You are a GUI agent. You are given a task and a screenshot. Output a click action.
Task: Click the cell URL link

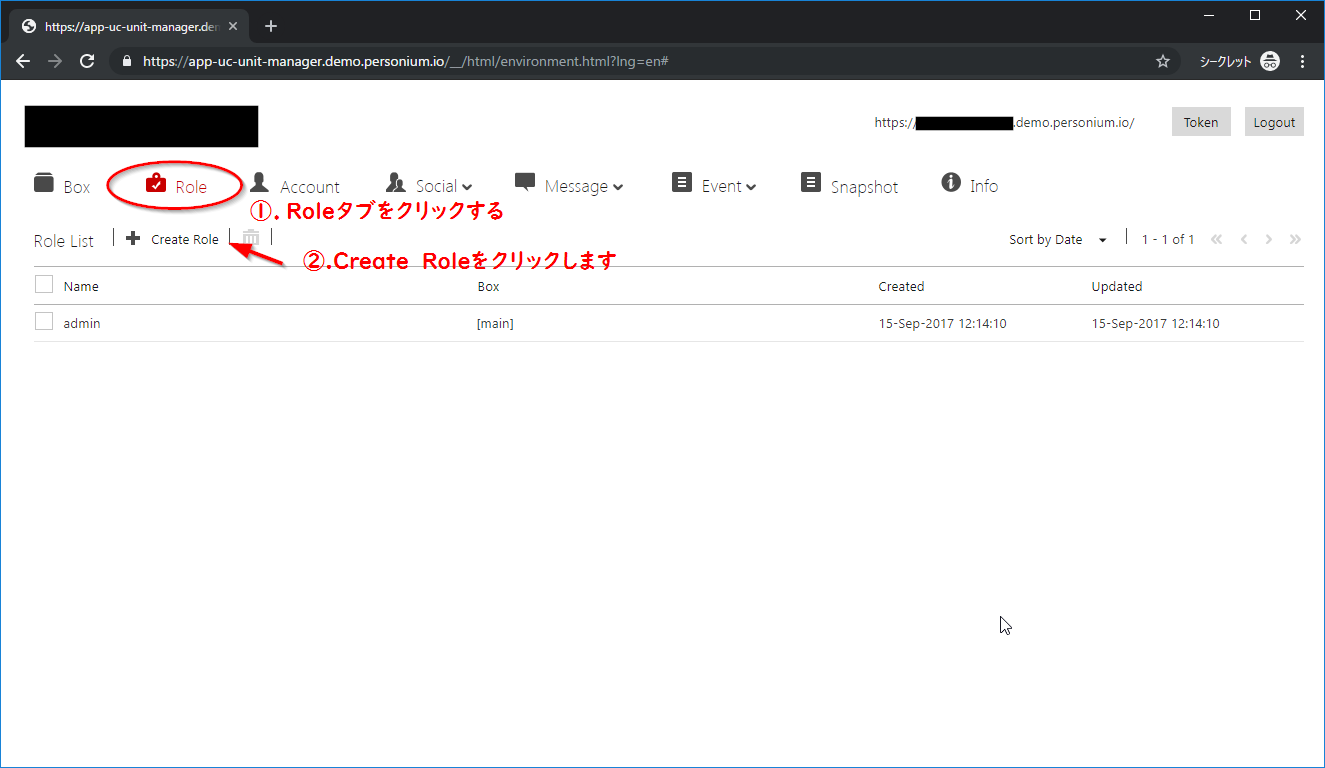point(1004,123)
